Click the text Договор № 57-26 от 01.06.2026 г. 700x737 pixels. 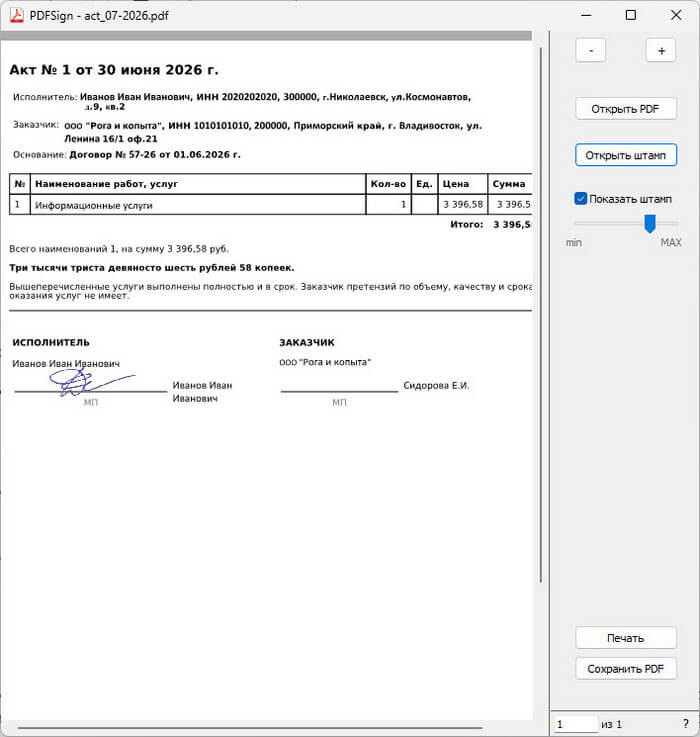point(155,155)
